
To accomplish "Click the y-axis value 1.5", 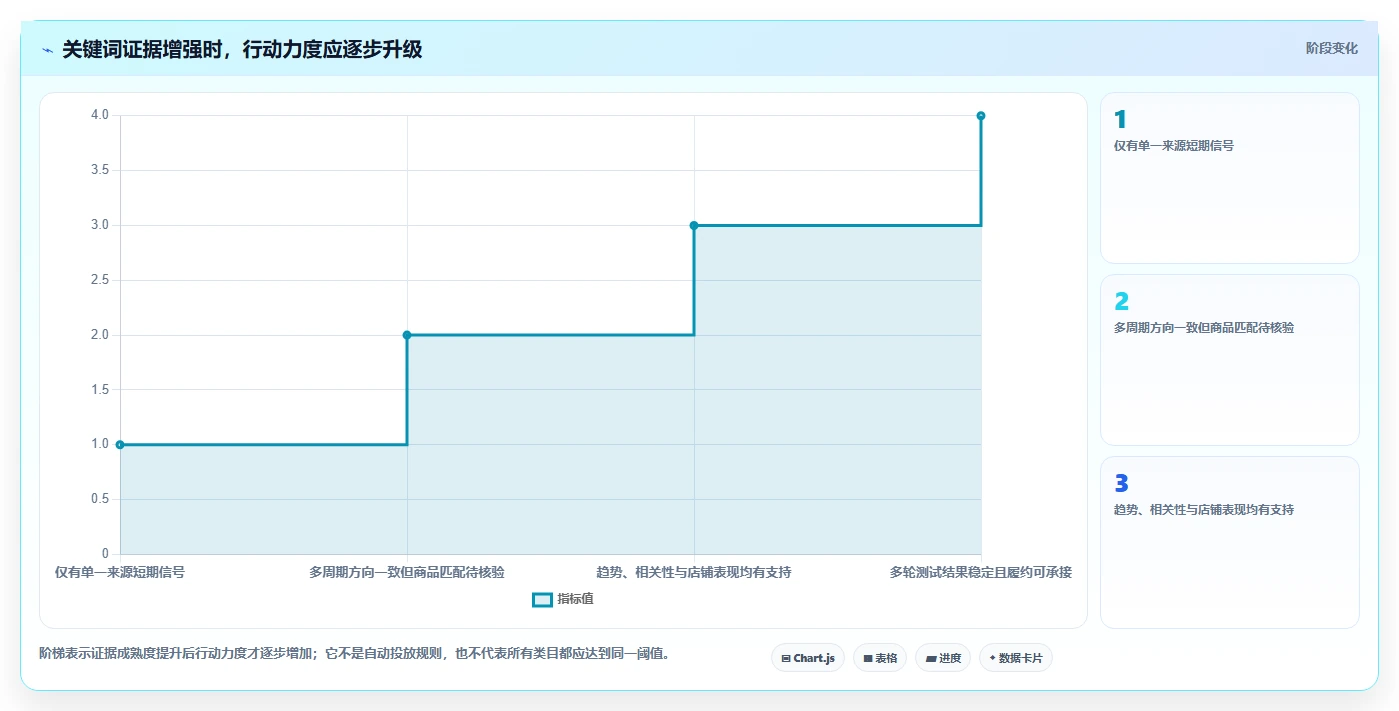I will tap(99, 389).
